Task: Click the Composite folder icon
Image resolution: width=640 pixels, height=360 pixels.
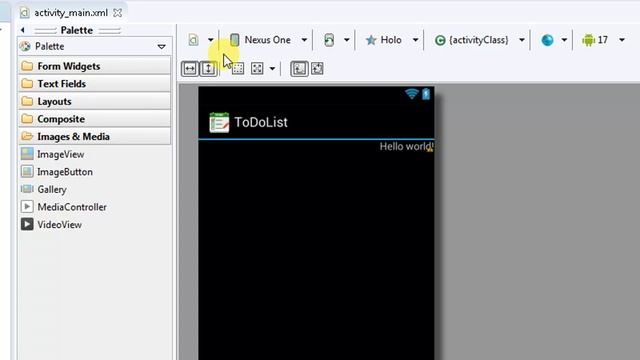Action: 27,118
